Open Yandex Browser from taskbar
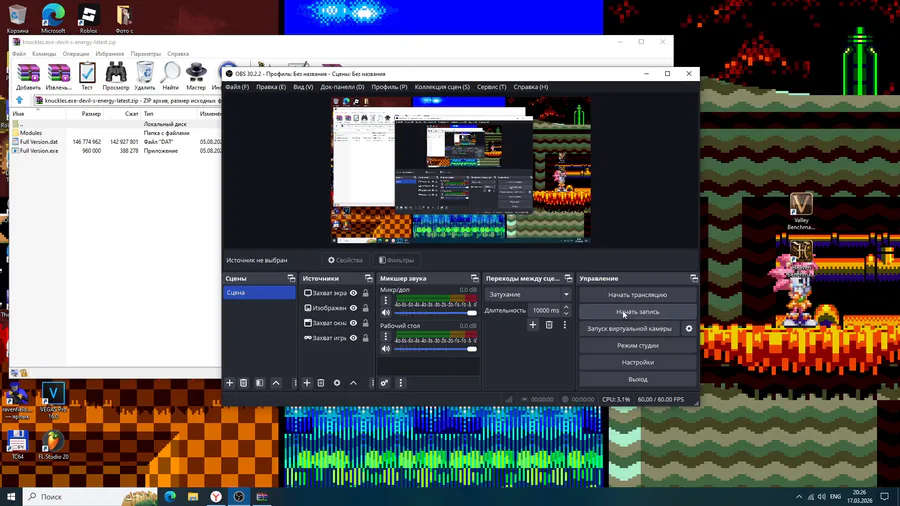This screenshot has height=506, width=900. point(216,496)
